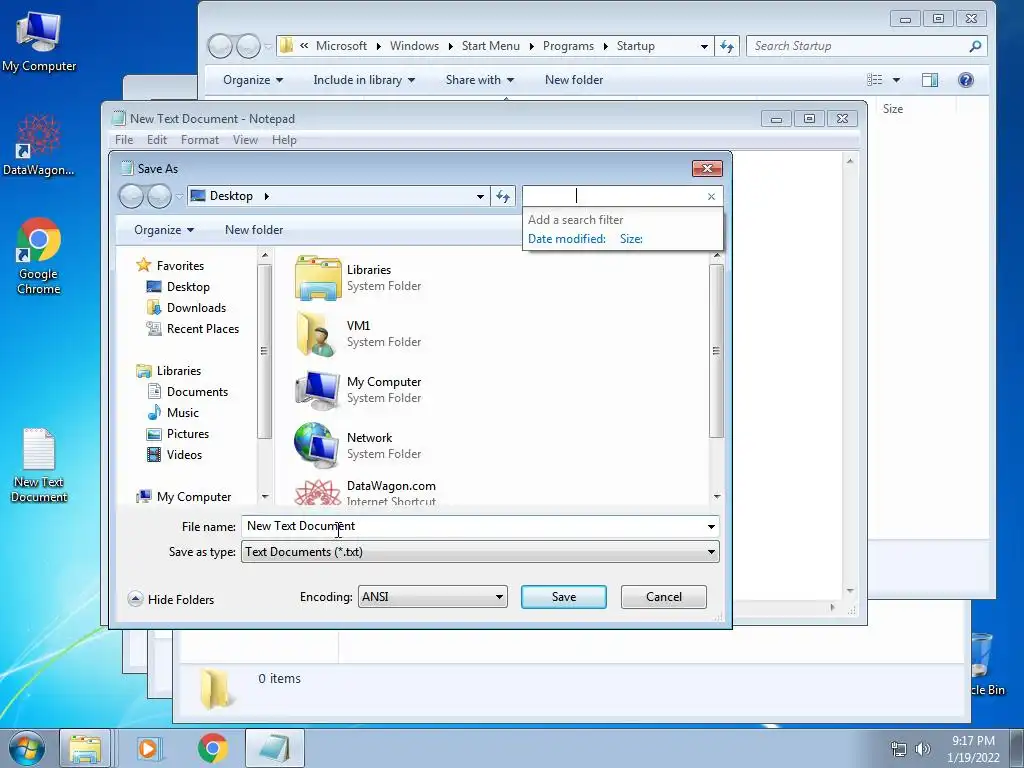Click the Save button
1024x768 pixels.
pyautogui.click(x=564, y=597)
